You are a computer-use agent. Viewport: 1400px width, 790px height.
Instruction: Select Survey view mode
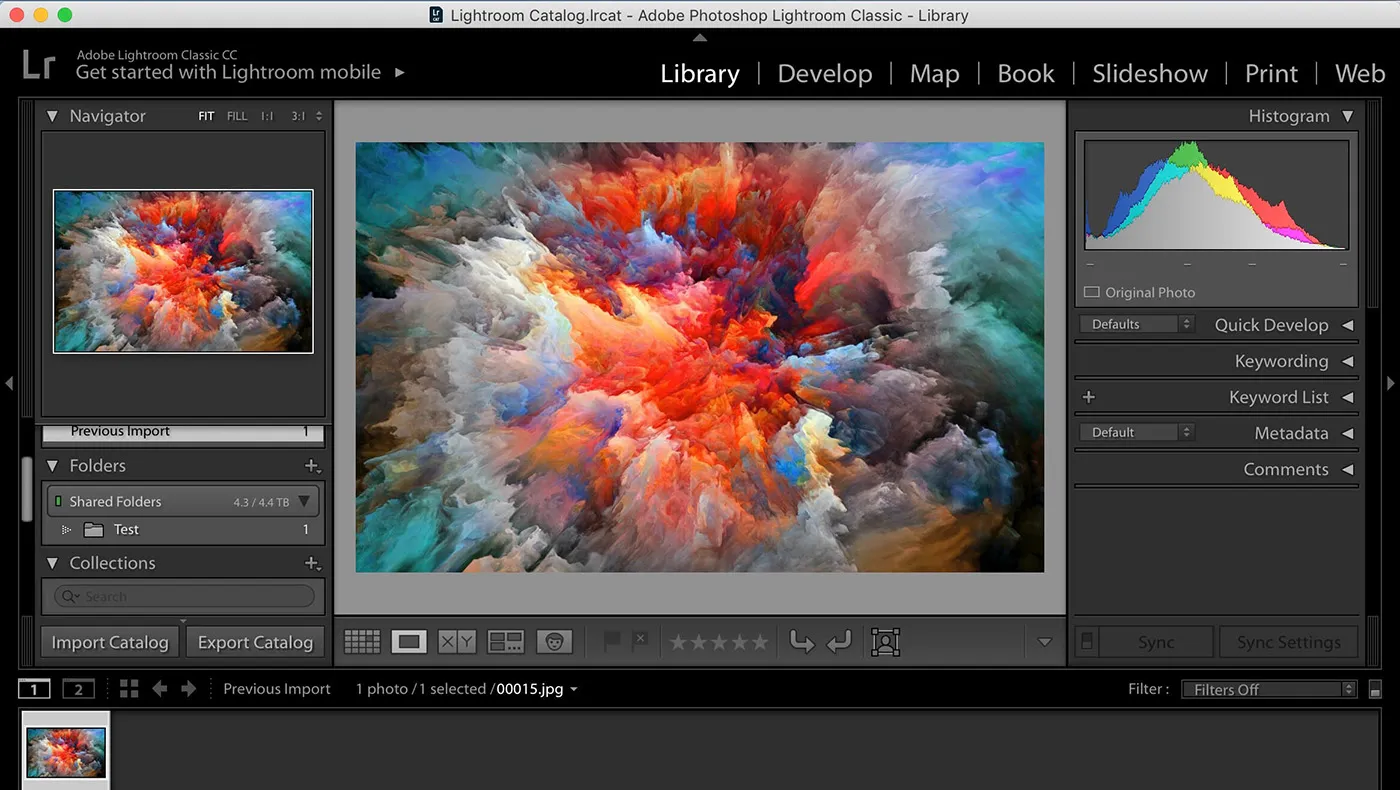(506, 641)
